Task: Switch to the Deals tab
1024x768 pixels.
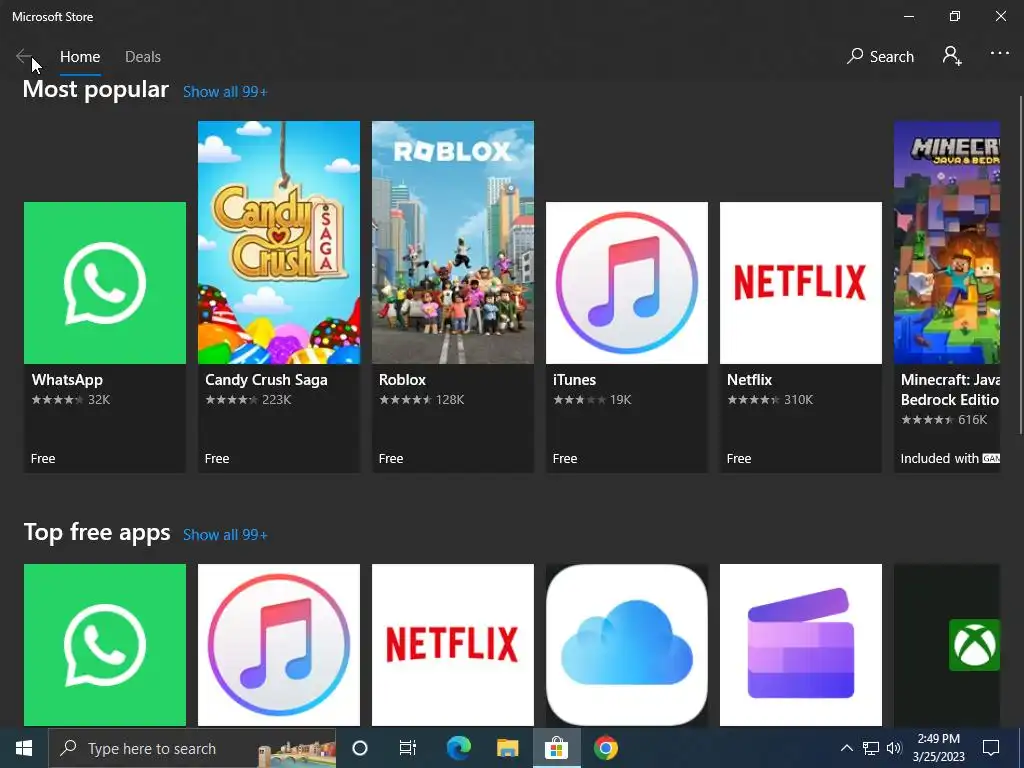Action: click(143, 57)
